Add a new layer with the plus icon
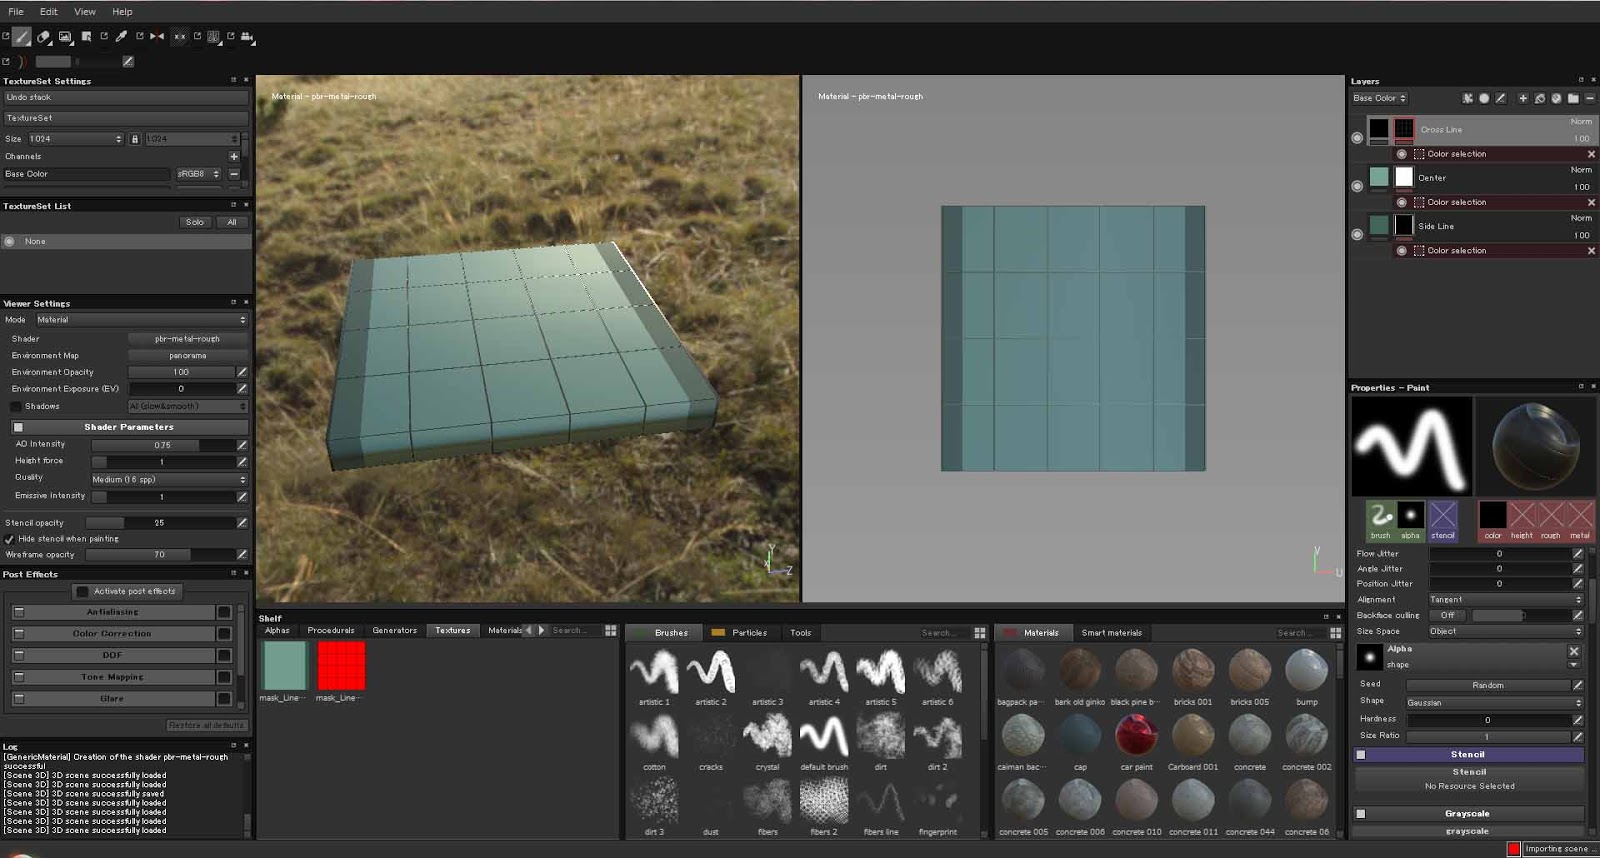 point(1523,98)
